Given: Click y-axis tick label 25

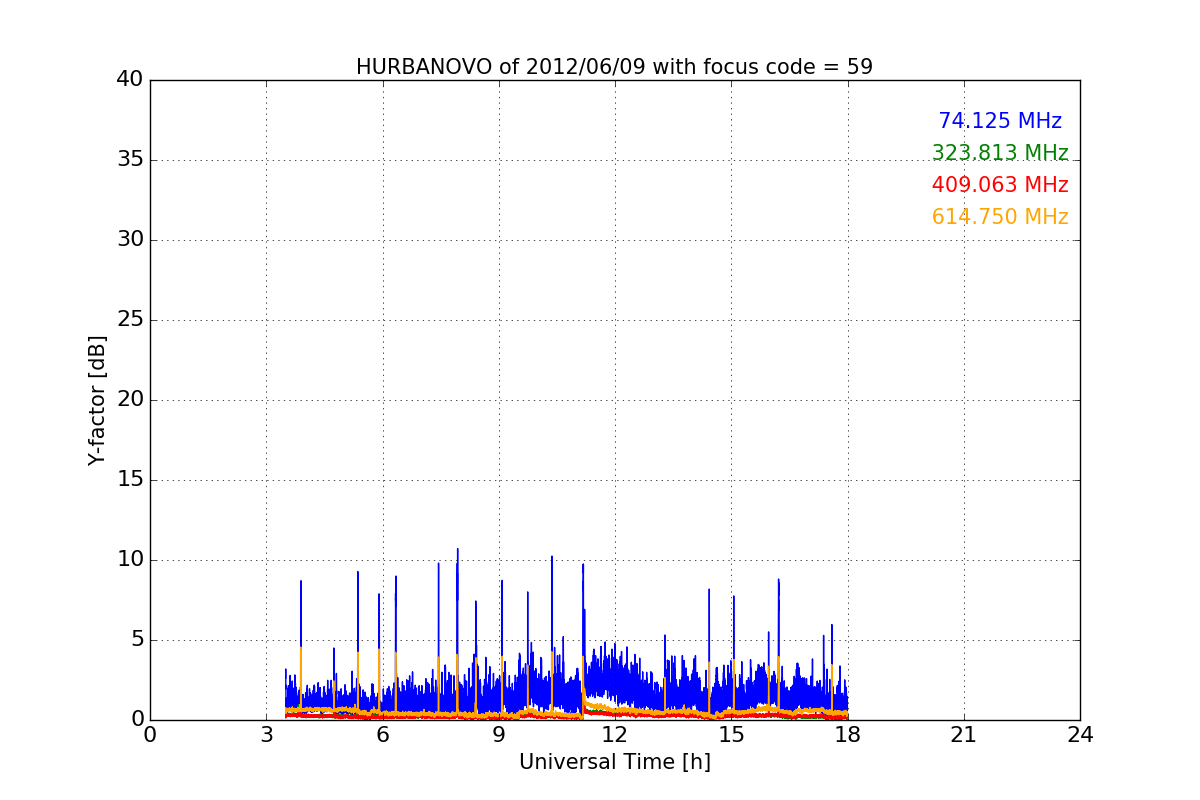Looking at the screenshot, I should [x=130, y=320].
